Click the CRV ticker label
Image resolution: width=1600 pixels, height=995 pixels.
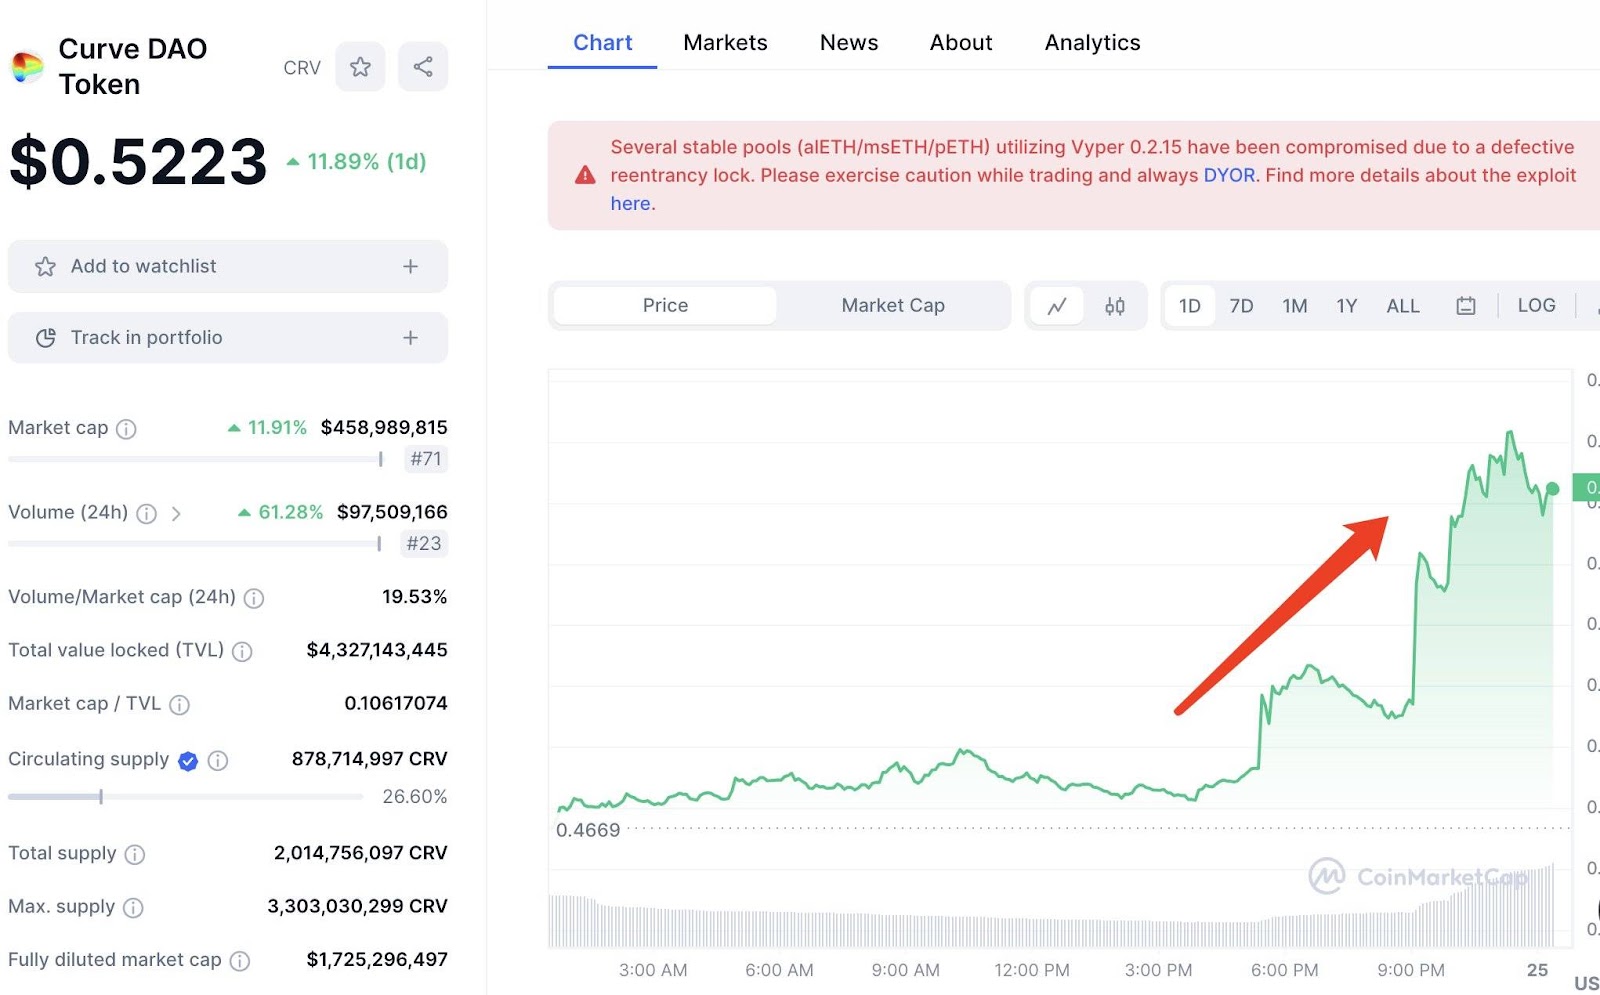pos(302,68)
